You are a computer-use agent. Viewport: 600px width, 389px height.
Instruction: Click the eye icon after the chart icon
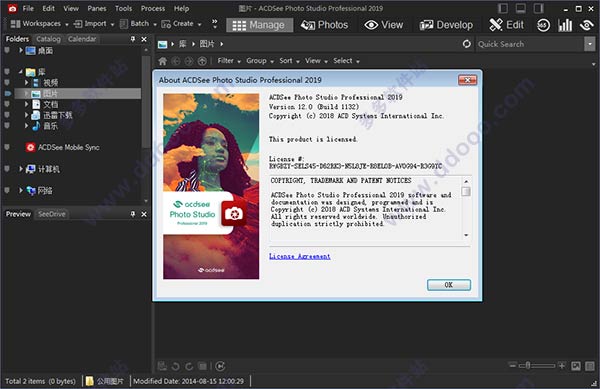coord(586,25)
